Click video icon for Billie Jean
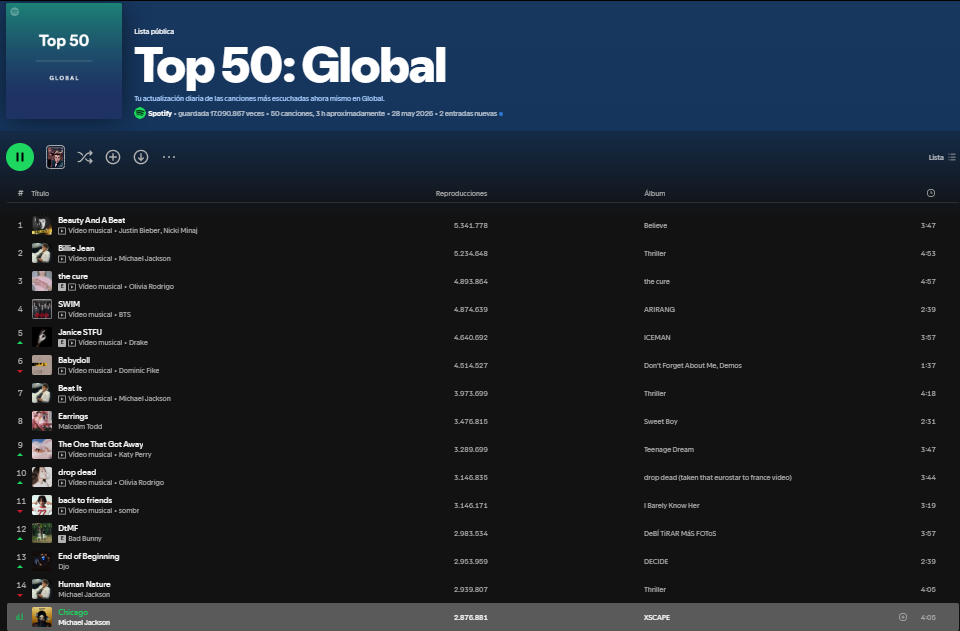Image resolution: width=960 pixels, height=631 pixels. pos(62,259)
